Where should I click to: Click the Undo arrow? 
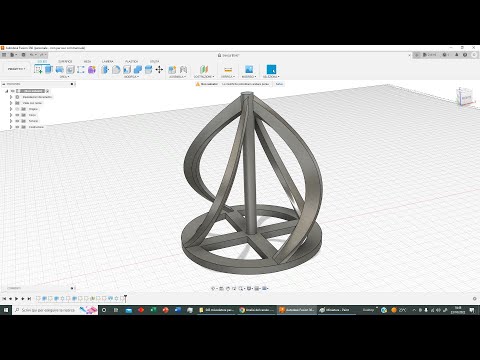click(x=32, y=55)
